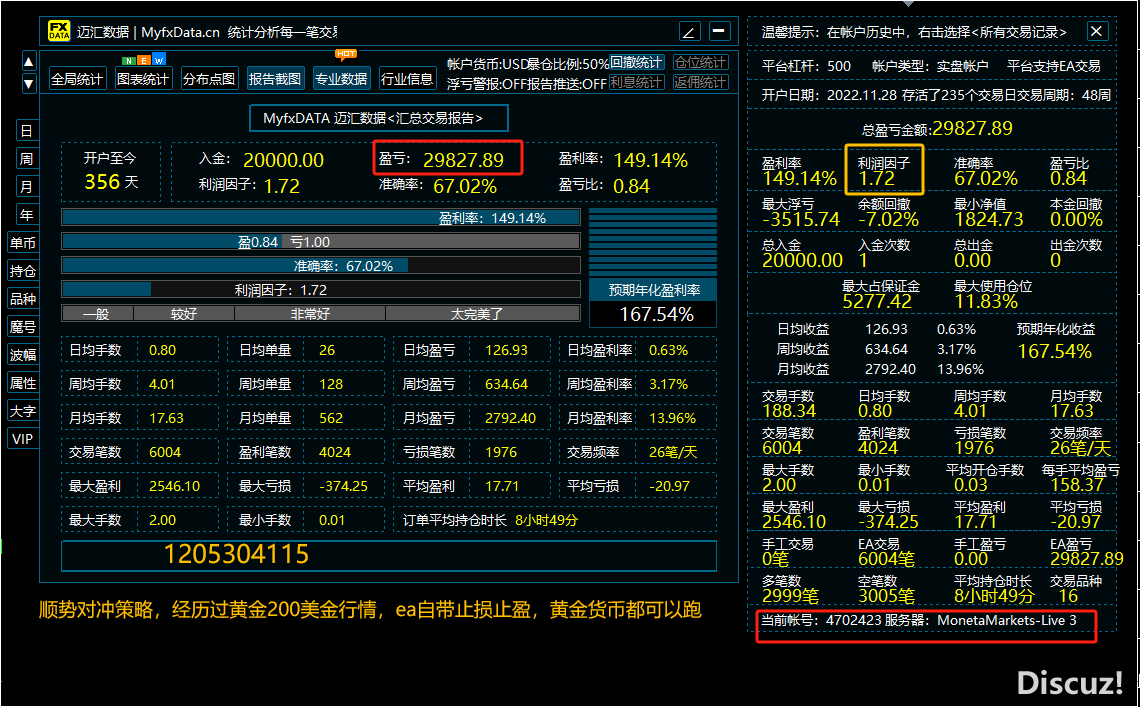The image size is (1140, 707).
Task: Open the 图表统计 tab
Action: coord(142,79)
